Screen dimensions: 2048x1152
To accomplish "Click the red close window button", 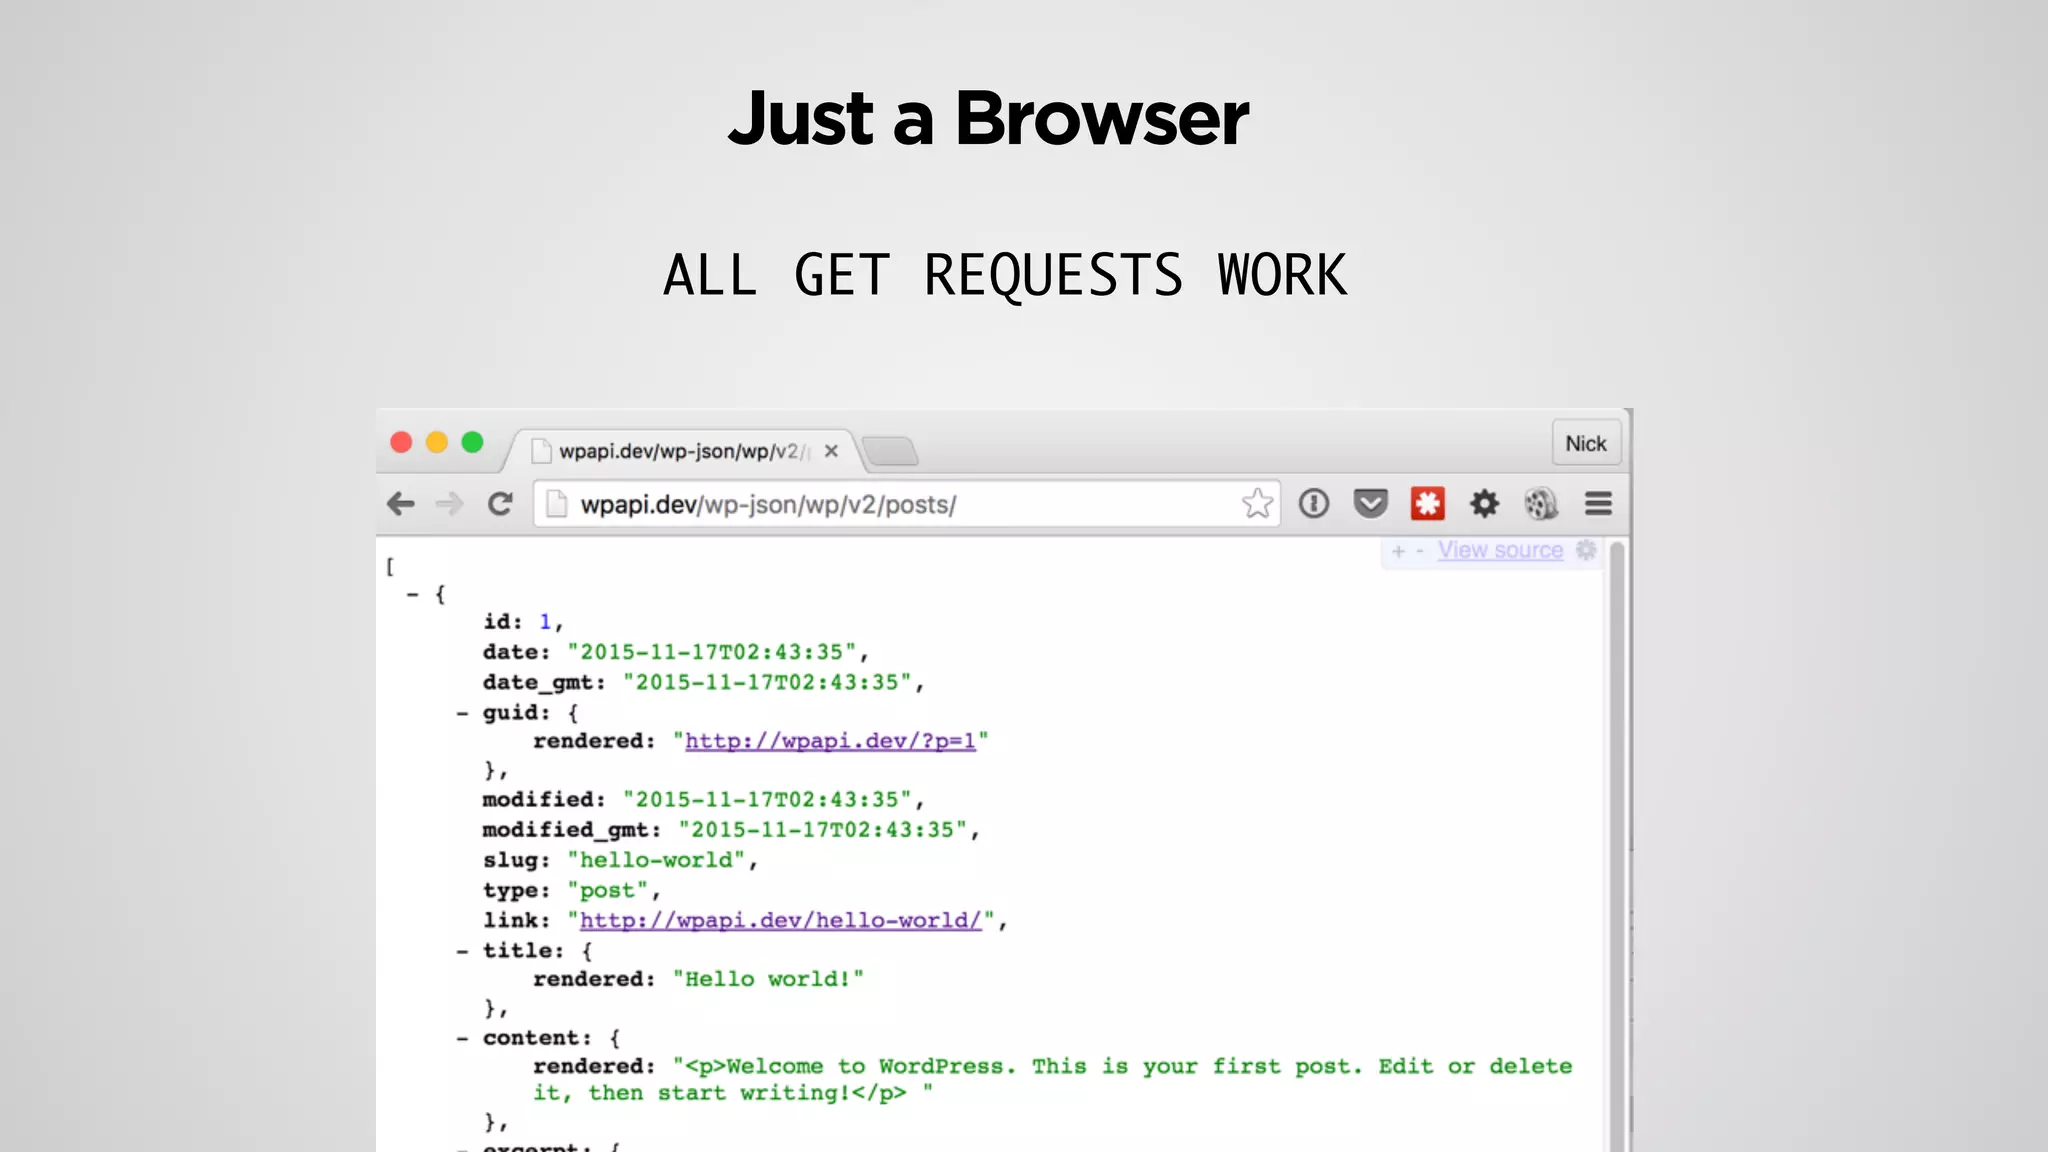I will (401, 442).
